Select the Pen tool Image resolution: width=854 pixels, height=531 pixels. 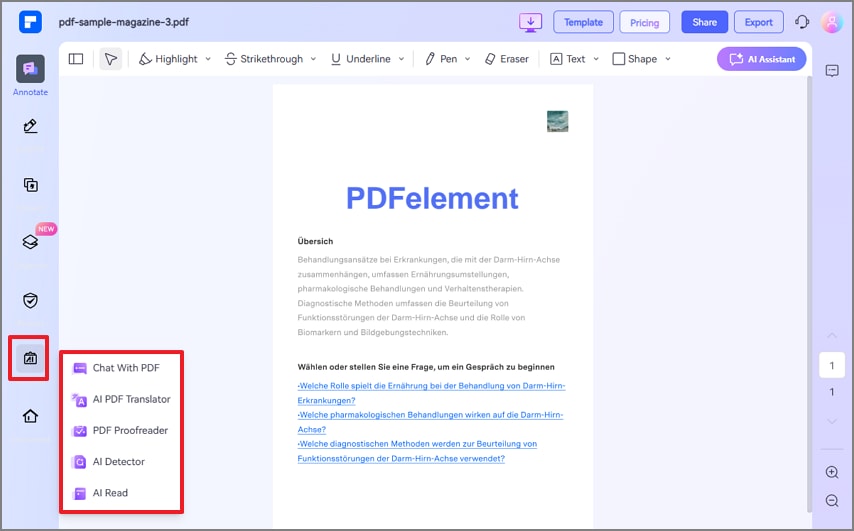441,59
